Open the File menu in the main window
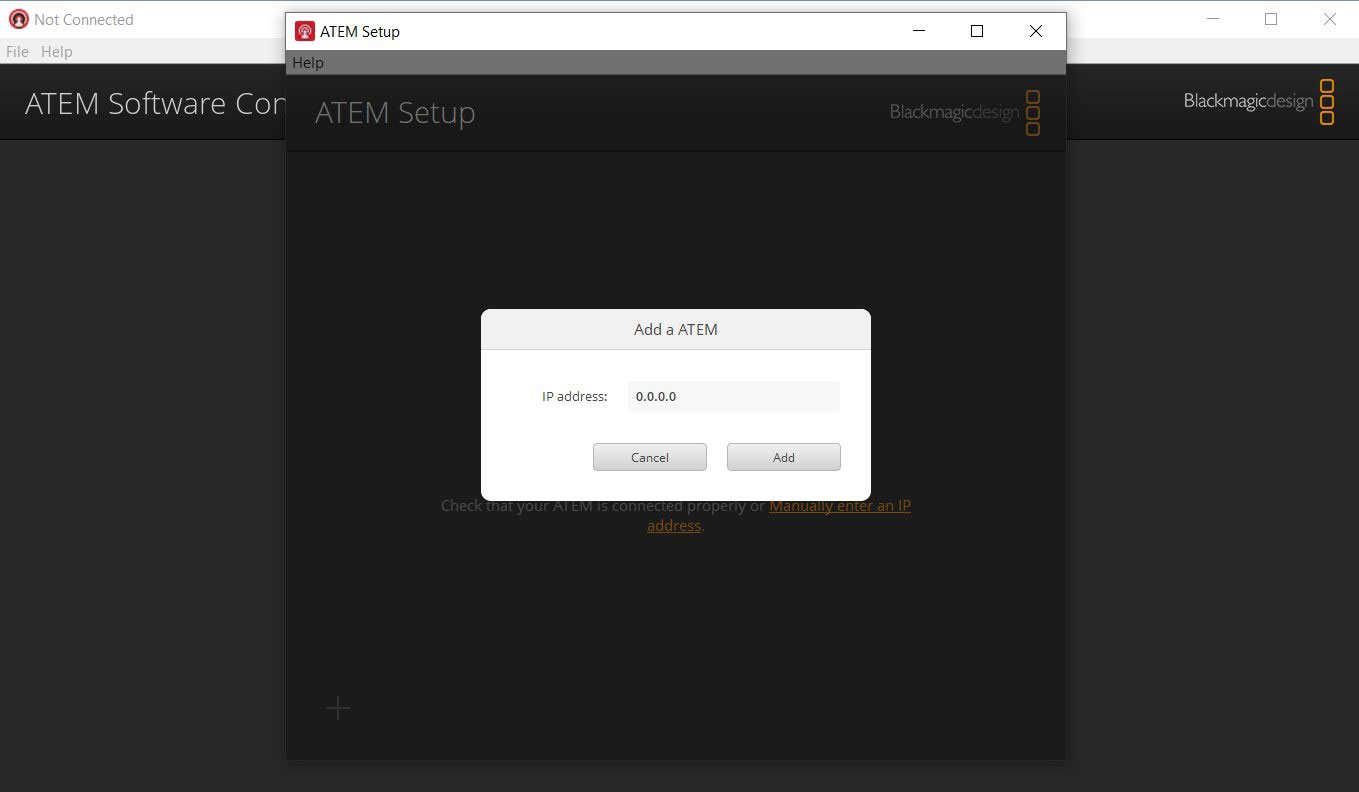The image size is (1359, 792). [x=17, y=51]
